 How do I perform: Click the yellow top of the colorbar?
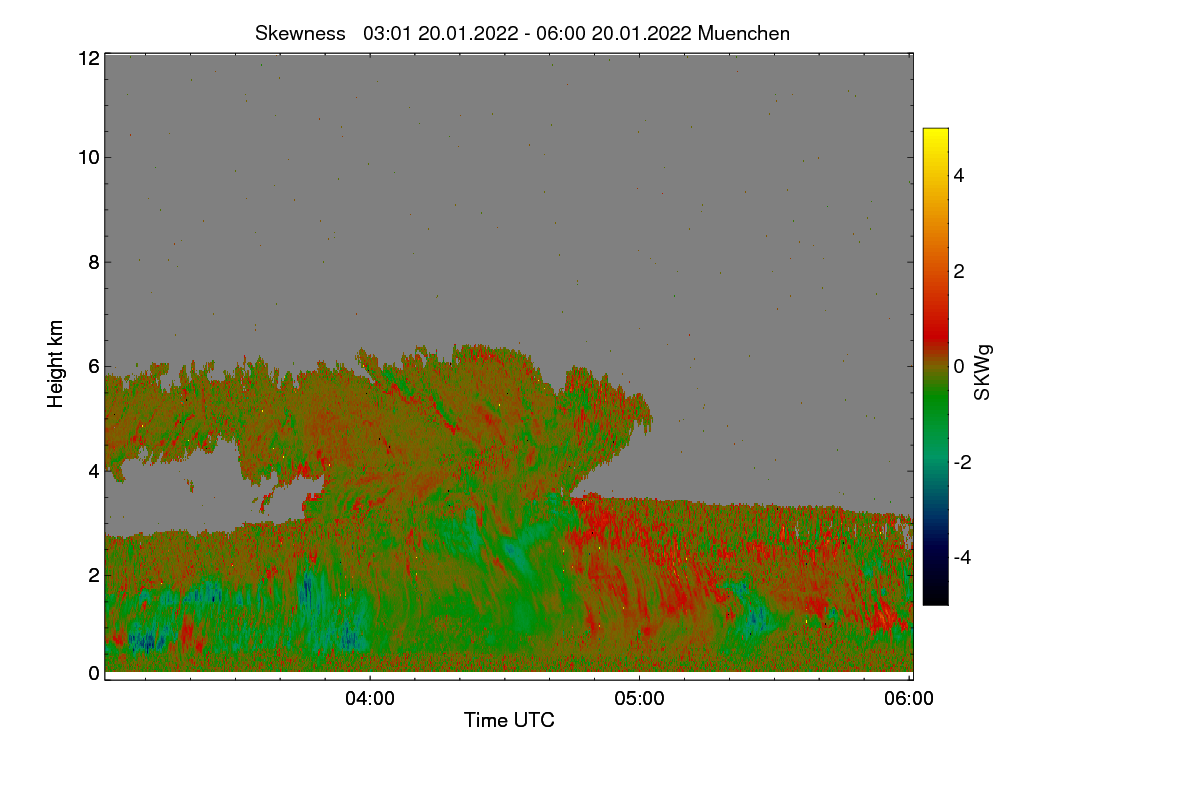935,135
